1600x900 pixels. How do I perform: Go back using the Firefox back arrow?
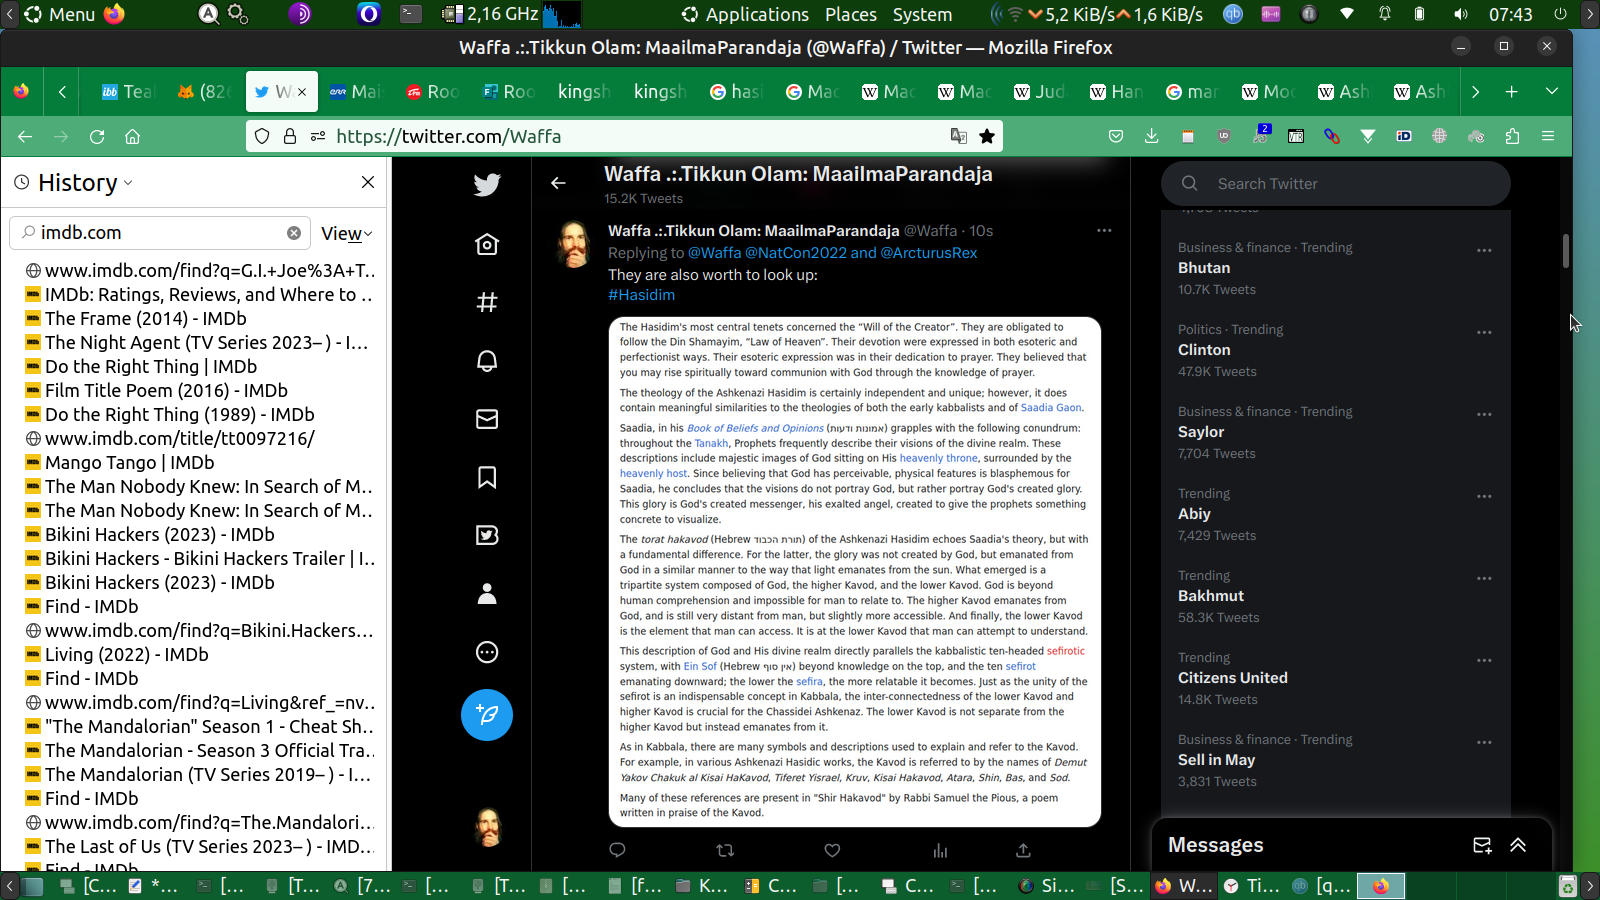[x=25, y=137]
